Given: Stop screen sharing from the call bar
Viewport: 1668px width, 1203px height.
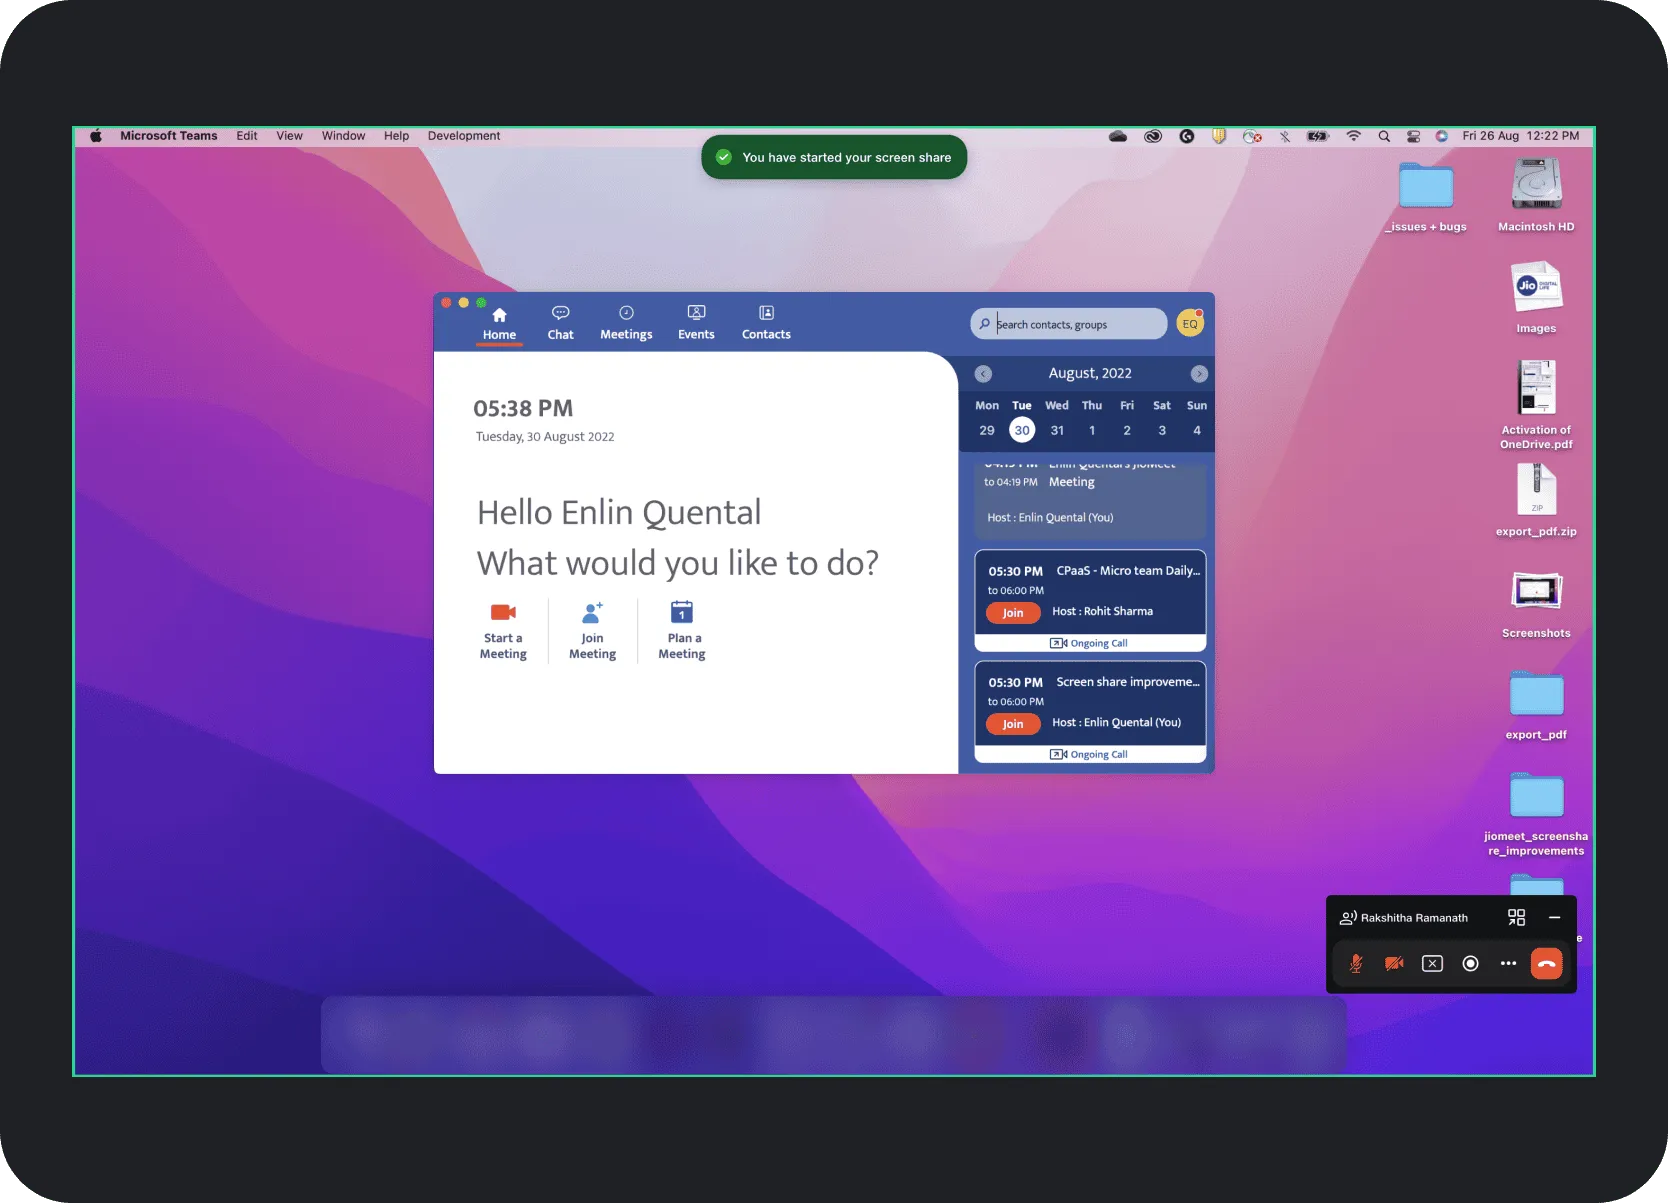Looking at the screenshot, I should tap(1432, 963).
